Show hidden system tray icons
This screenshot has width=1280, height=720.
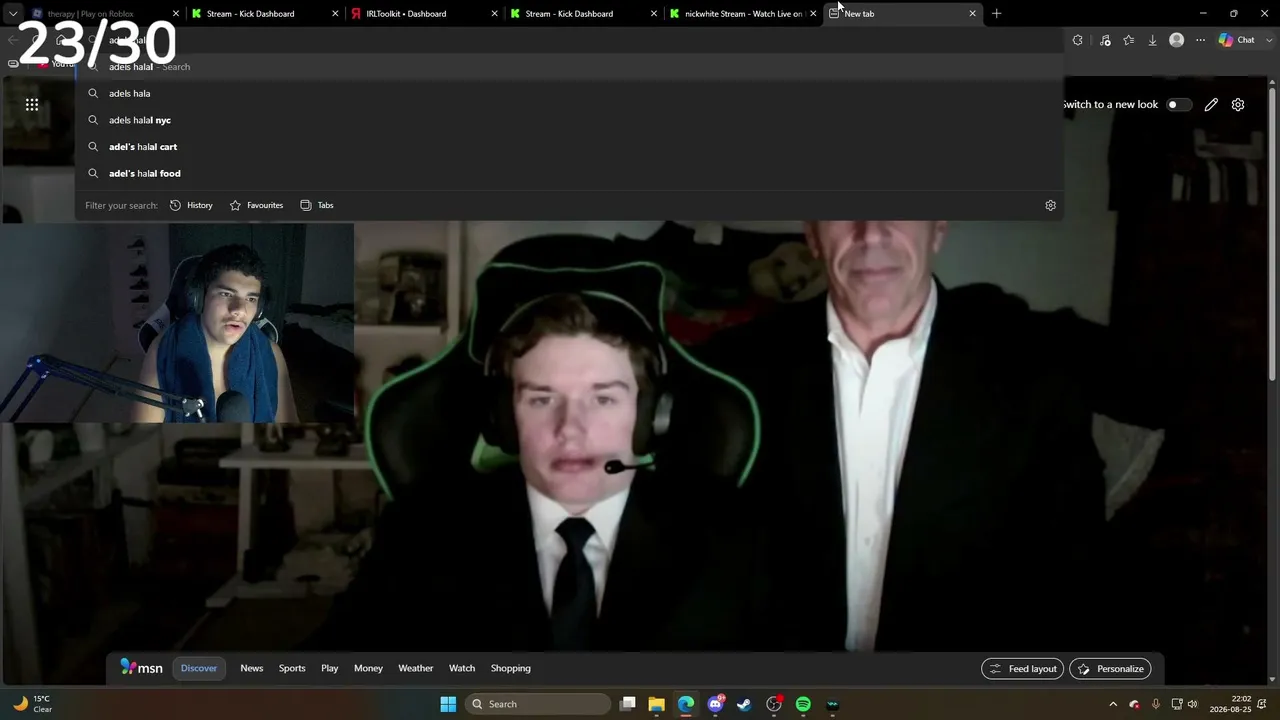pyautogui.click(x=1113, y=704)
